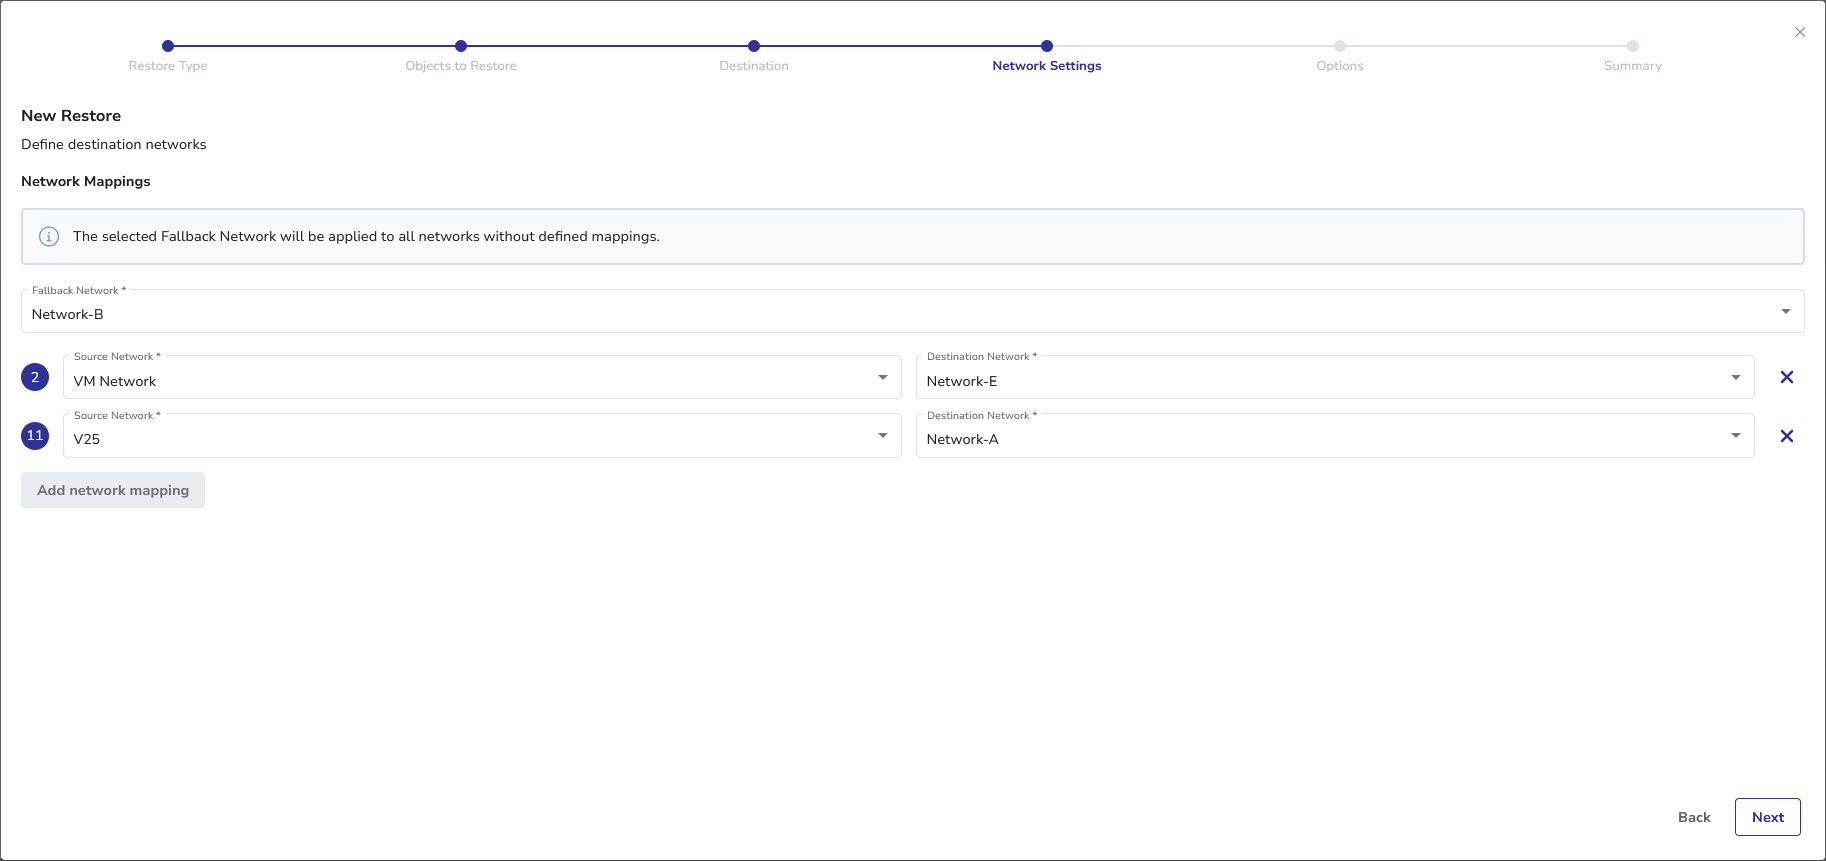Remove the VM Network mapping row
Viewport: 1826px width, 861px height.
click(x=1786, y=377)
